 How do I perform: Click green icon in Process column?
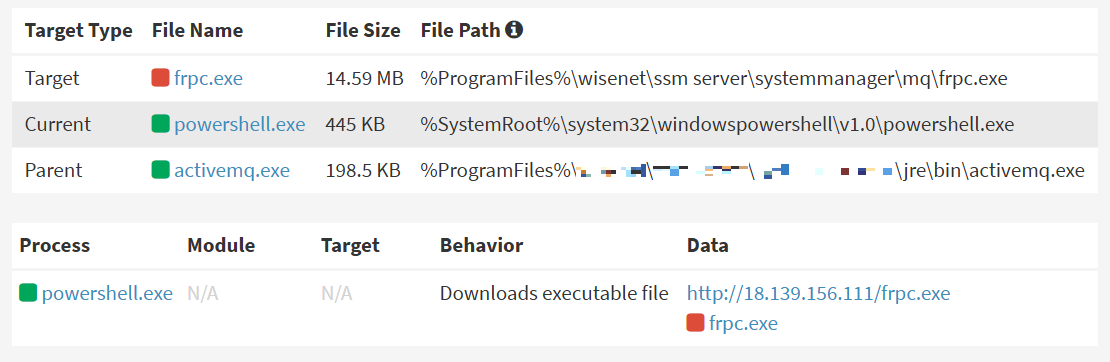pyautogui.click(x=28, y=293)
